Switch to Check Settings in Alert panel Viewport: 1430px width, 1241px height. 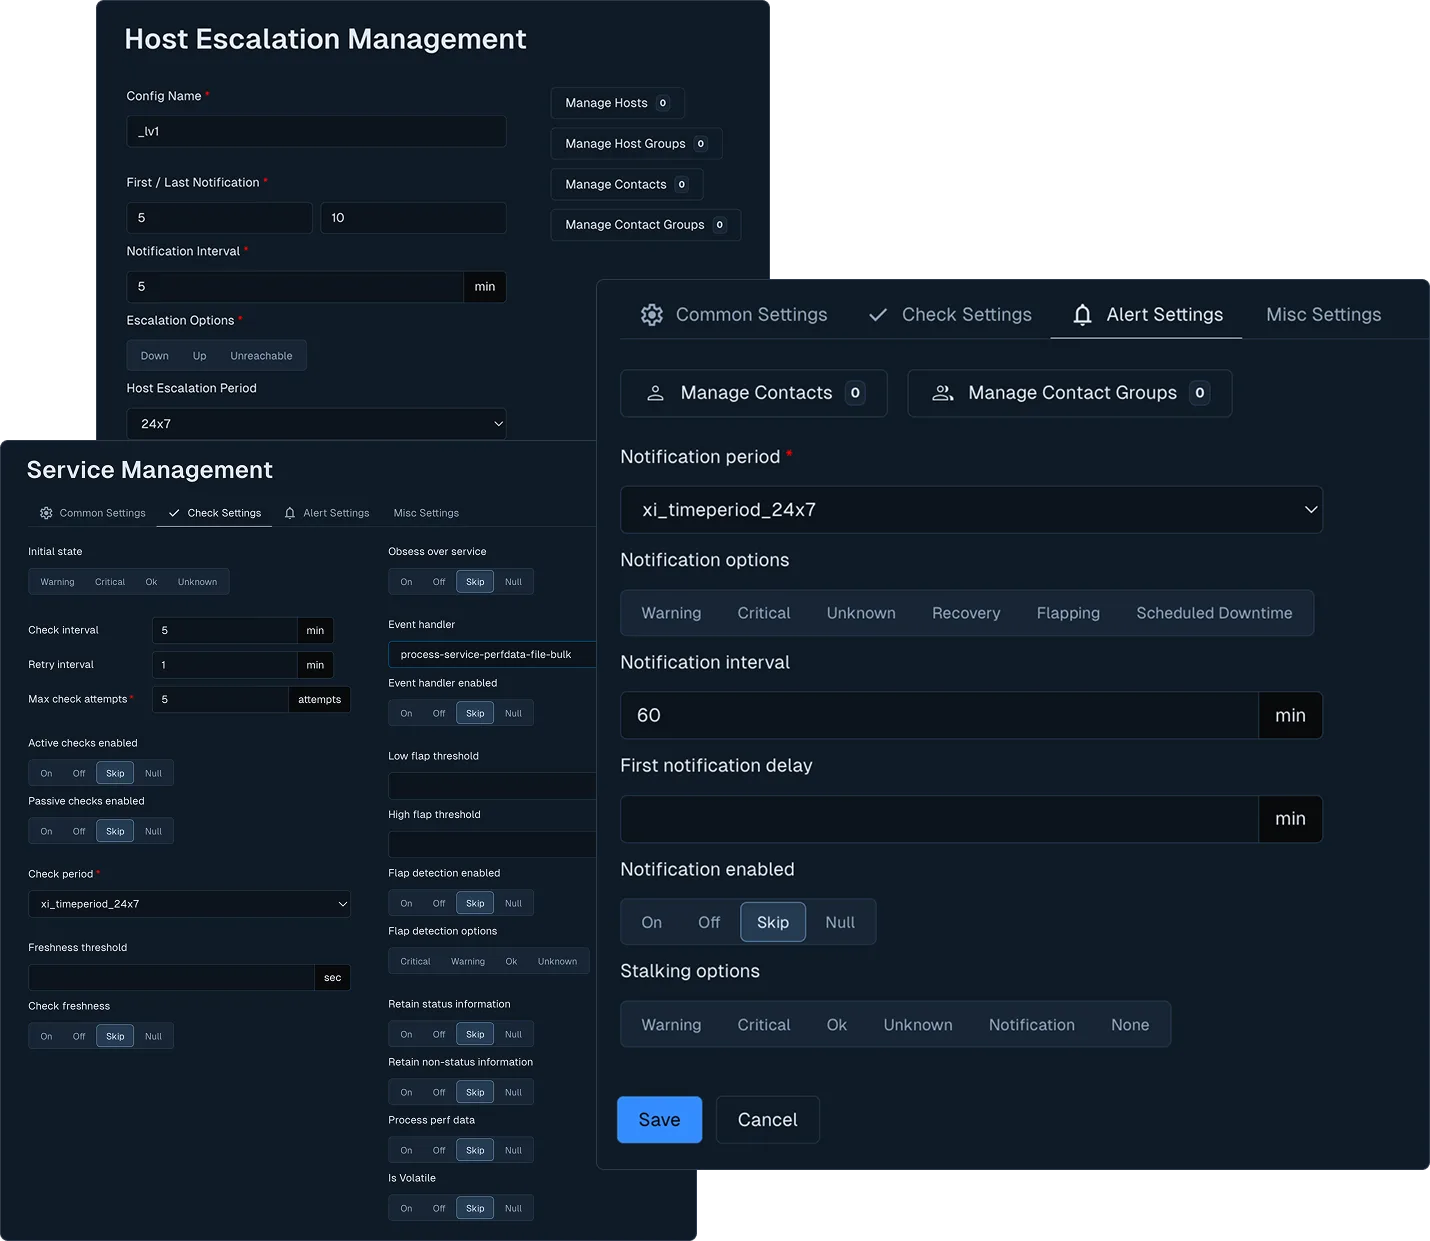[x=950, y=315]
